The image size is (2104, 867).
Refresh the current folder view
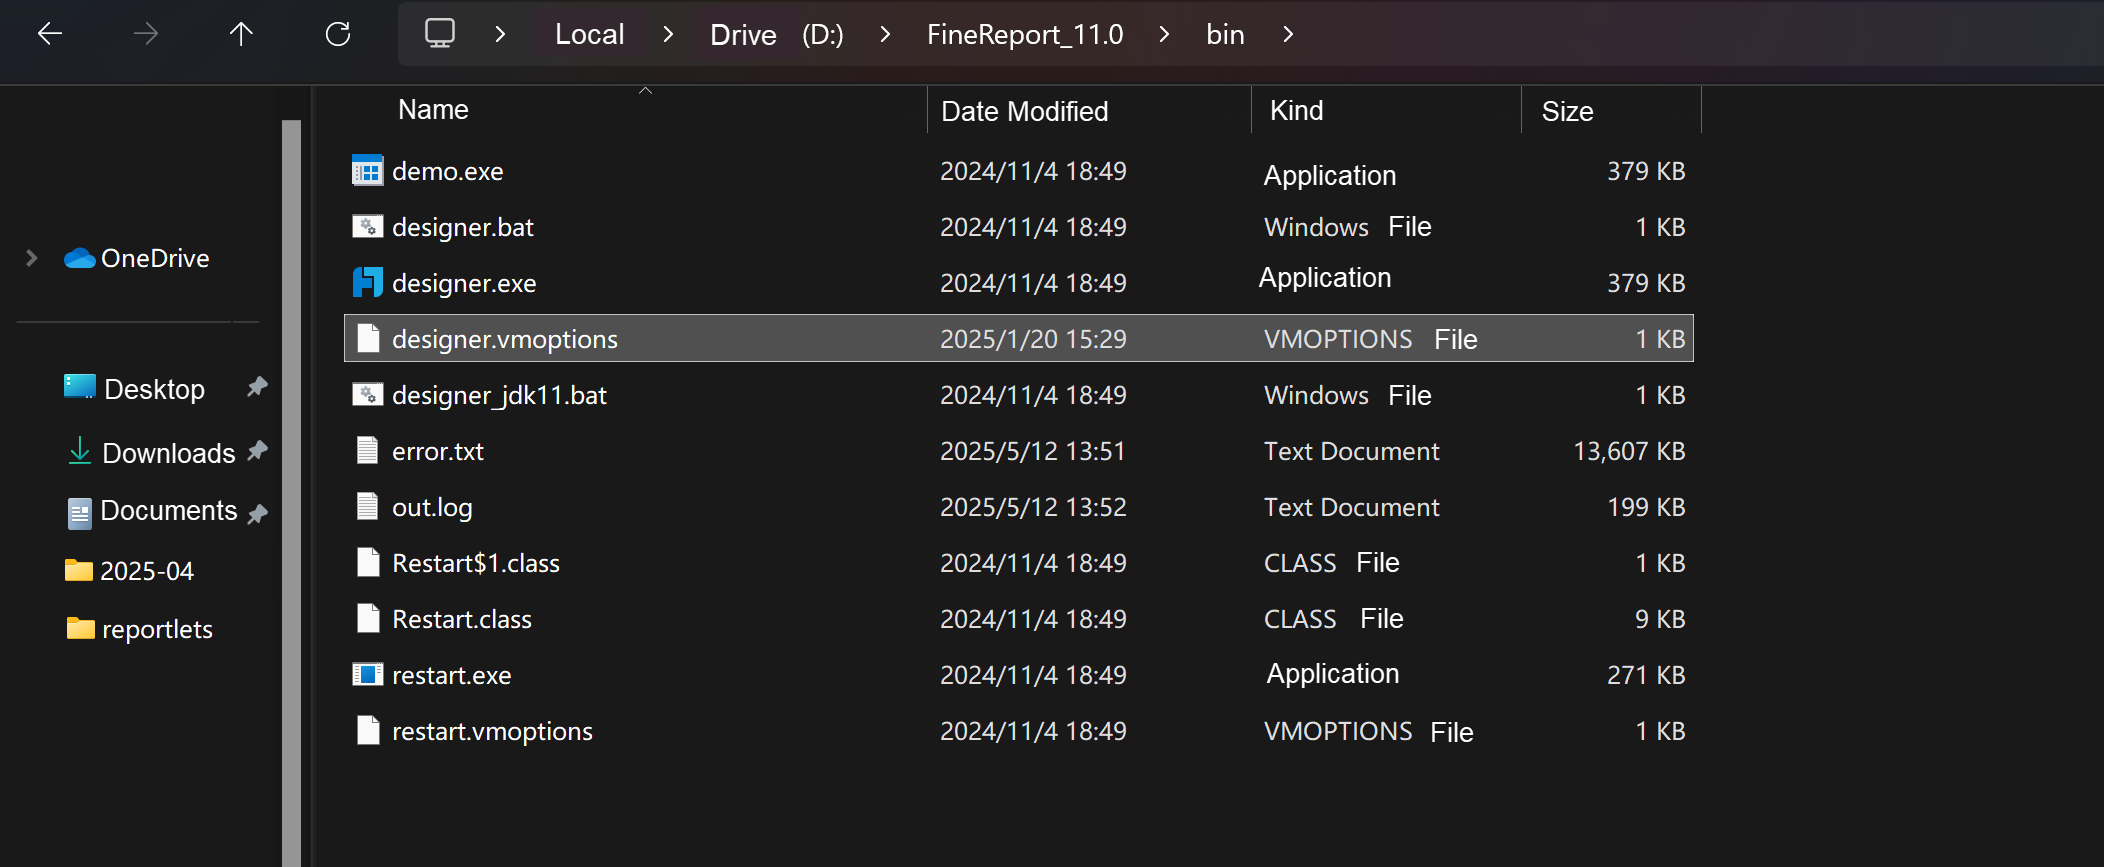point(338,34)
